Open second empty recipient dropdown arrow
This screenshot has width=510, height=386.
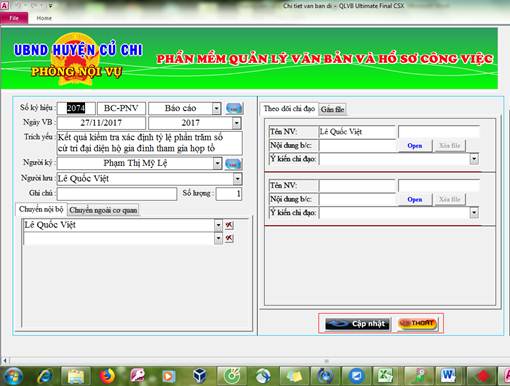point(218,238)
